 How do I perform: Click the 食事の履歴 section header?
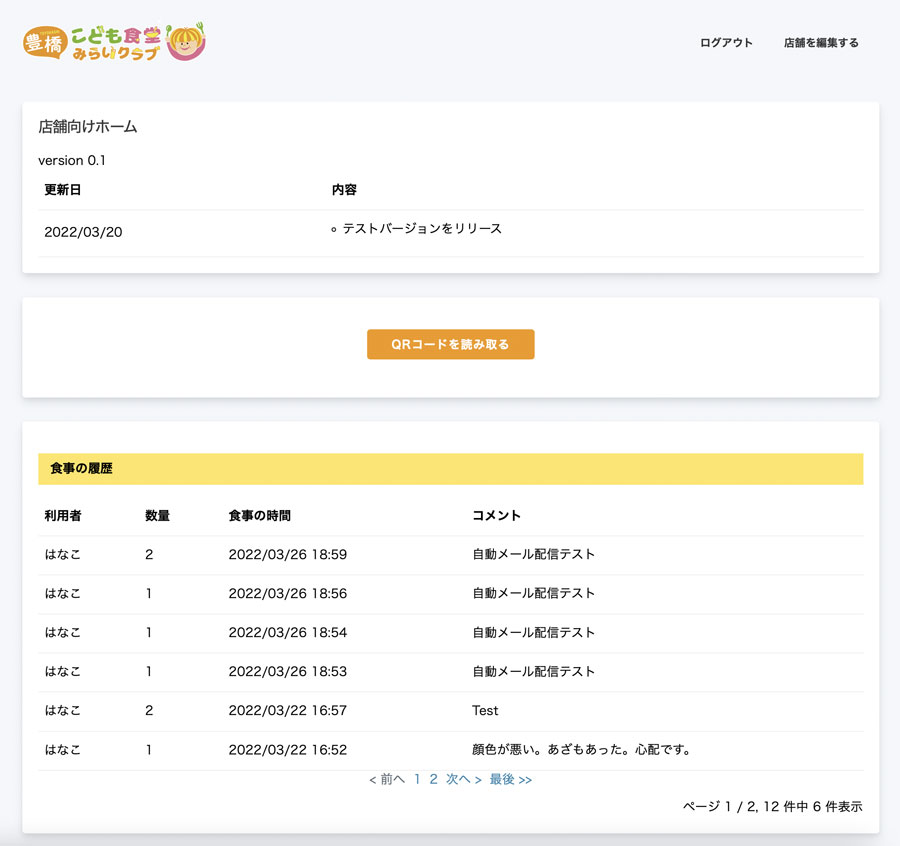point(81,469)
